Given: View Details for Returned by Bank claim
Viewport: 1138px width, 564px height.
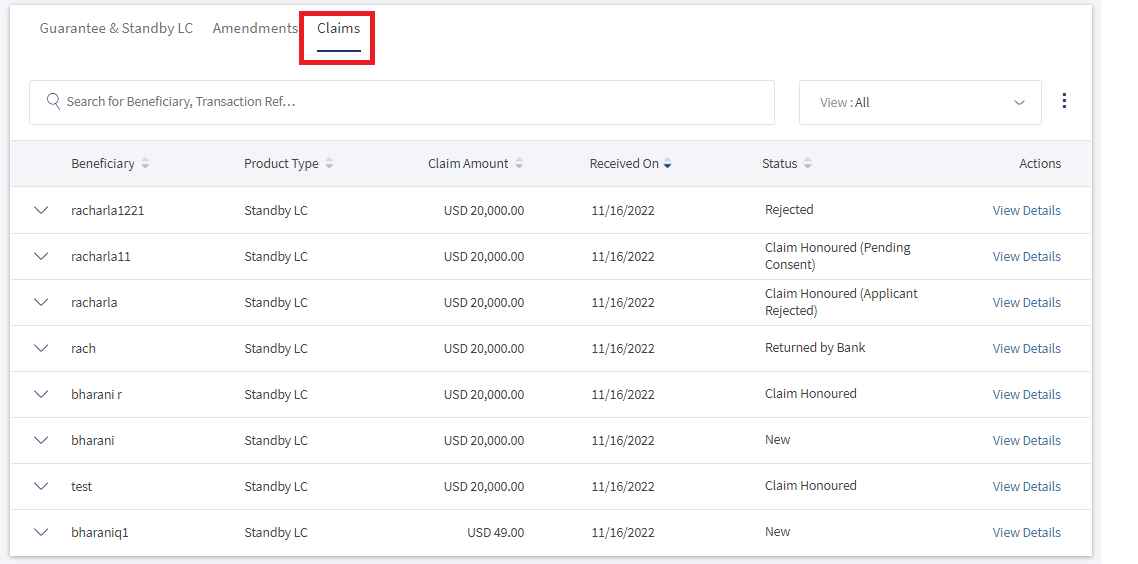Looking at the screenshot, I should click(1026, 348).
